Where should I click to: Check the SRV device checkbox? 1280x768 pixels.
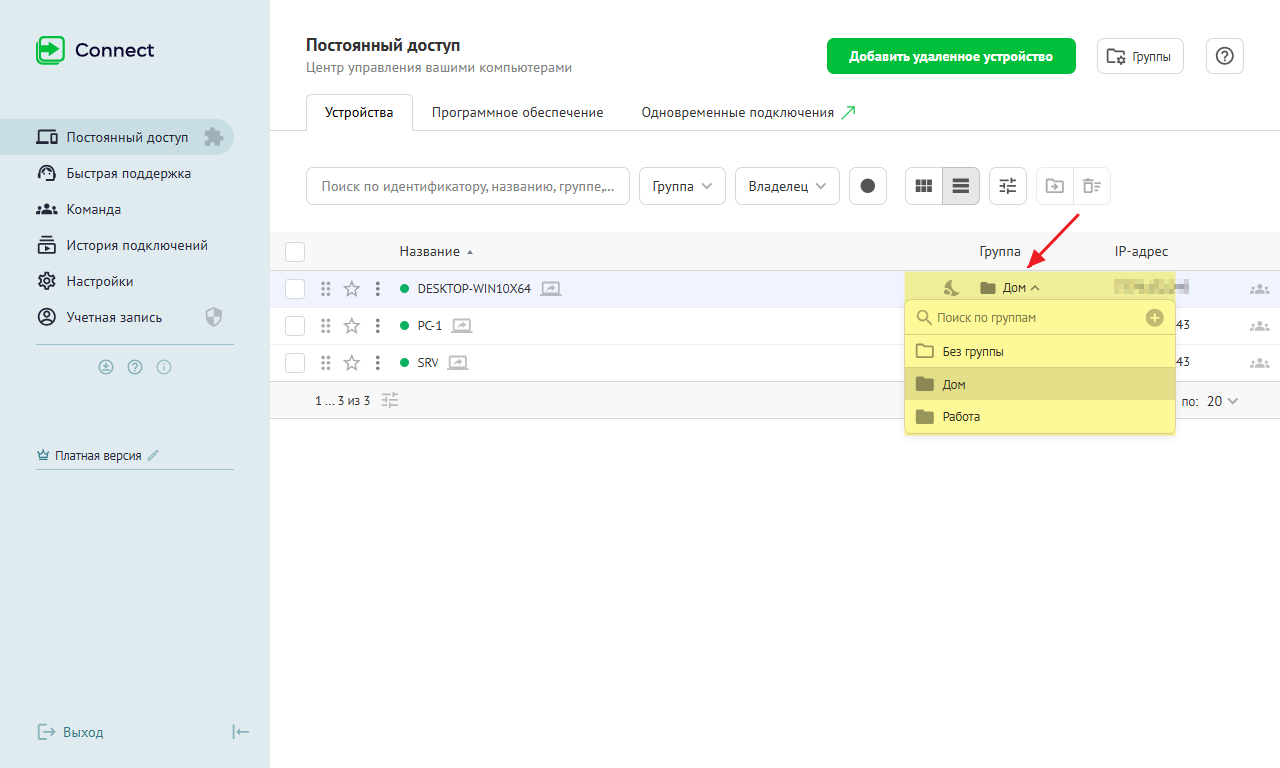pyautogui.click(x=295, y=362)
